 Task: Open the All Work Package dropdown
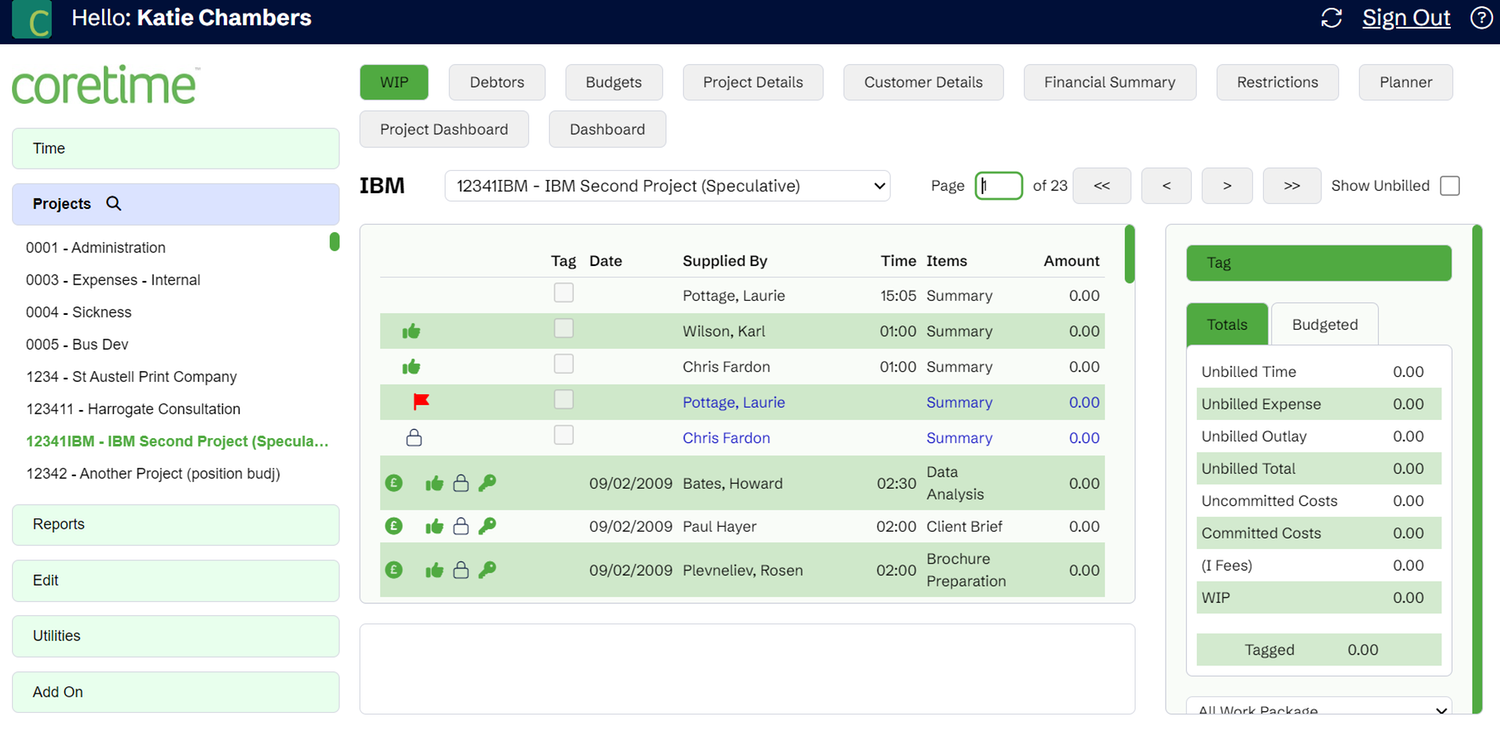pyautogui.click(x=1318, y=709)
